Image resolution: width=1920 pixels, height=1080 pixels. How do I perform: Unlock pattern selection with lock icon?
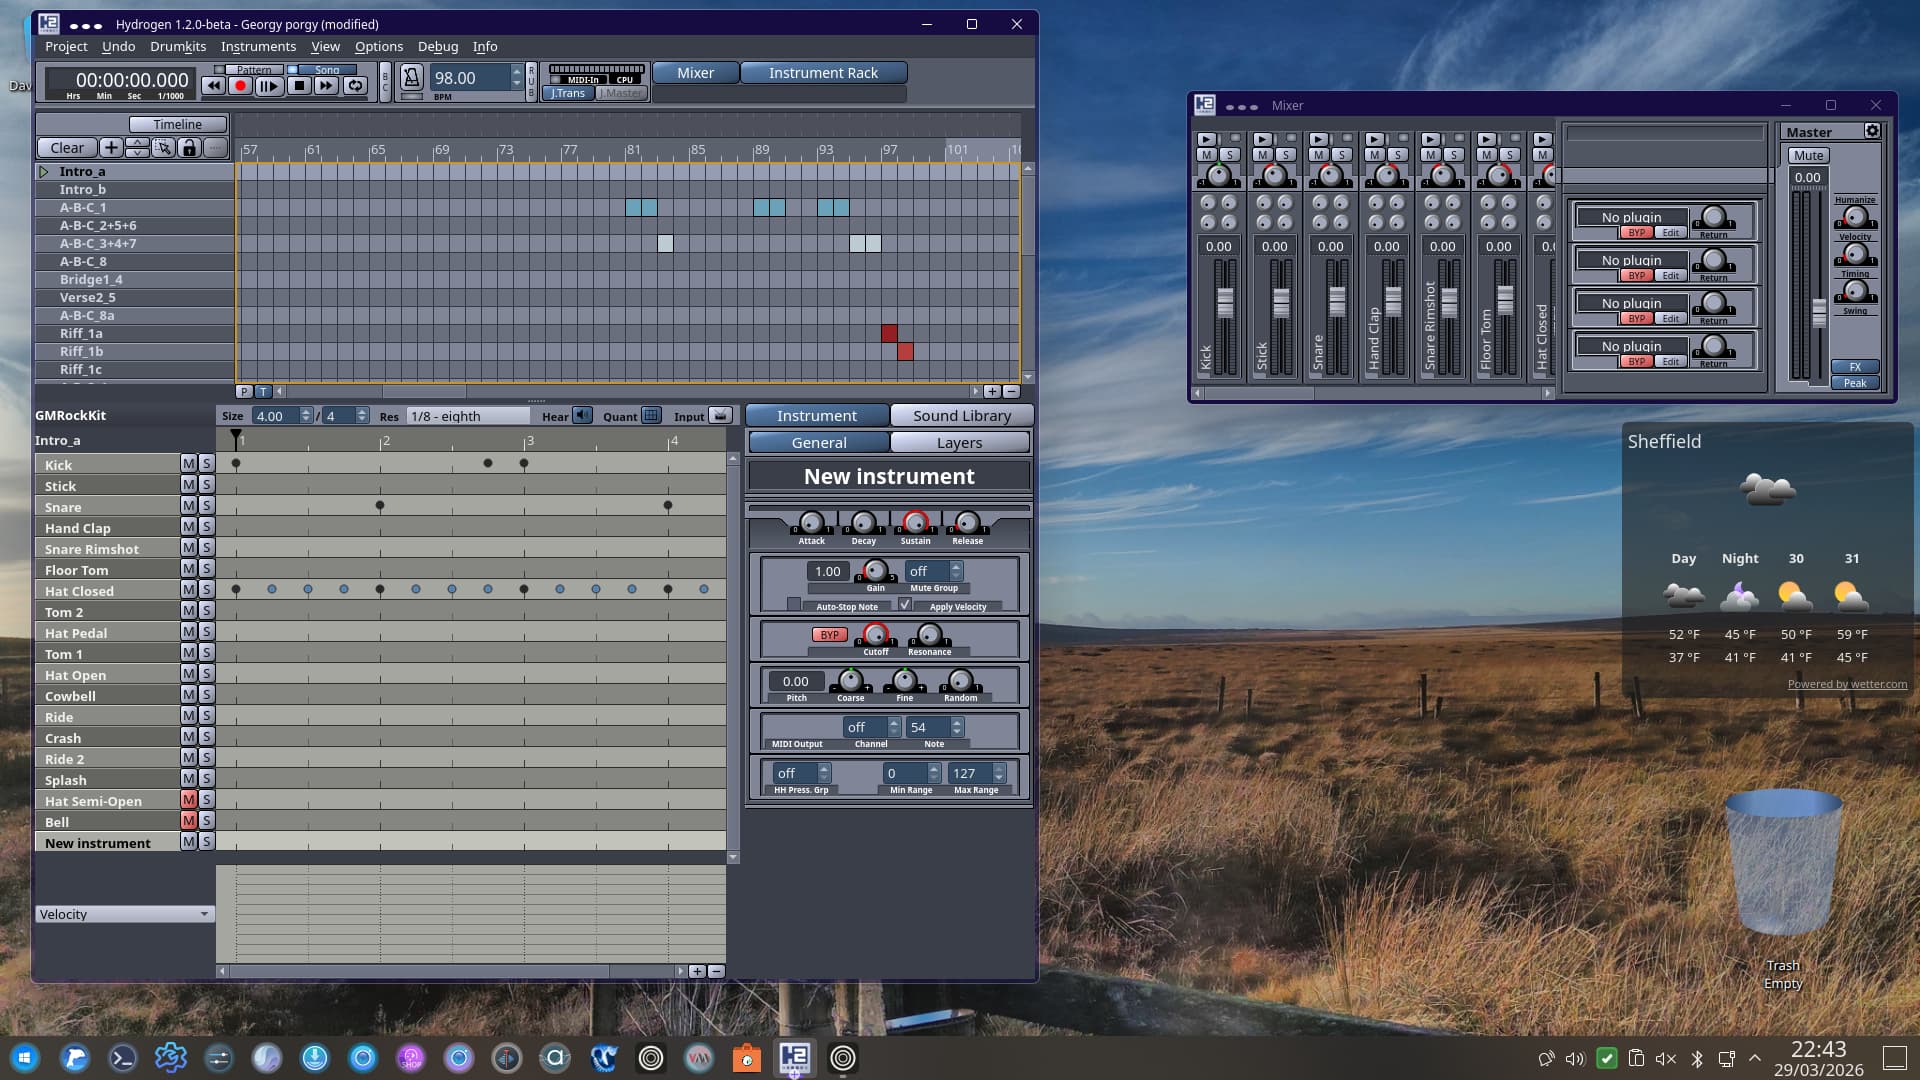point(189,148)
